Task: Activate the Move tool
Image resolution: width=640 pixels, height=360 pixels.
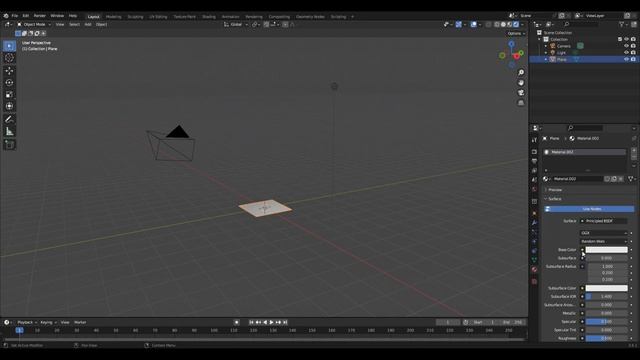Action: pos(9,71)
